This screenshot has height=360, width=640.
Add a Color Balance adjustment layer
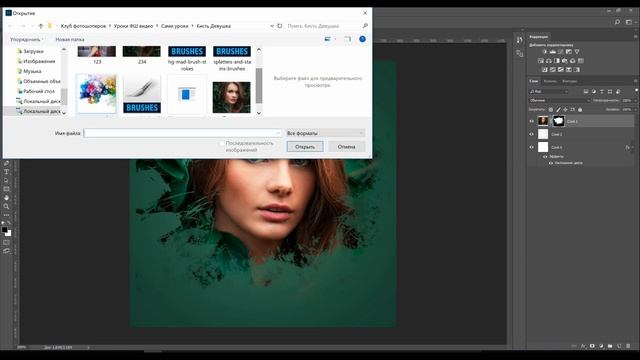(x=549, y=61)
